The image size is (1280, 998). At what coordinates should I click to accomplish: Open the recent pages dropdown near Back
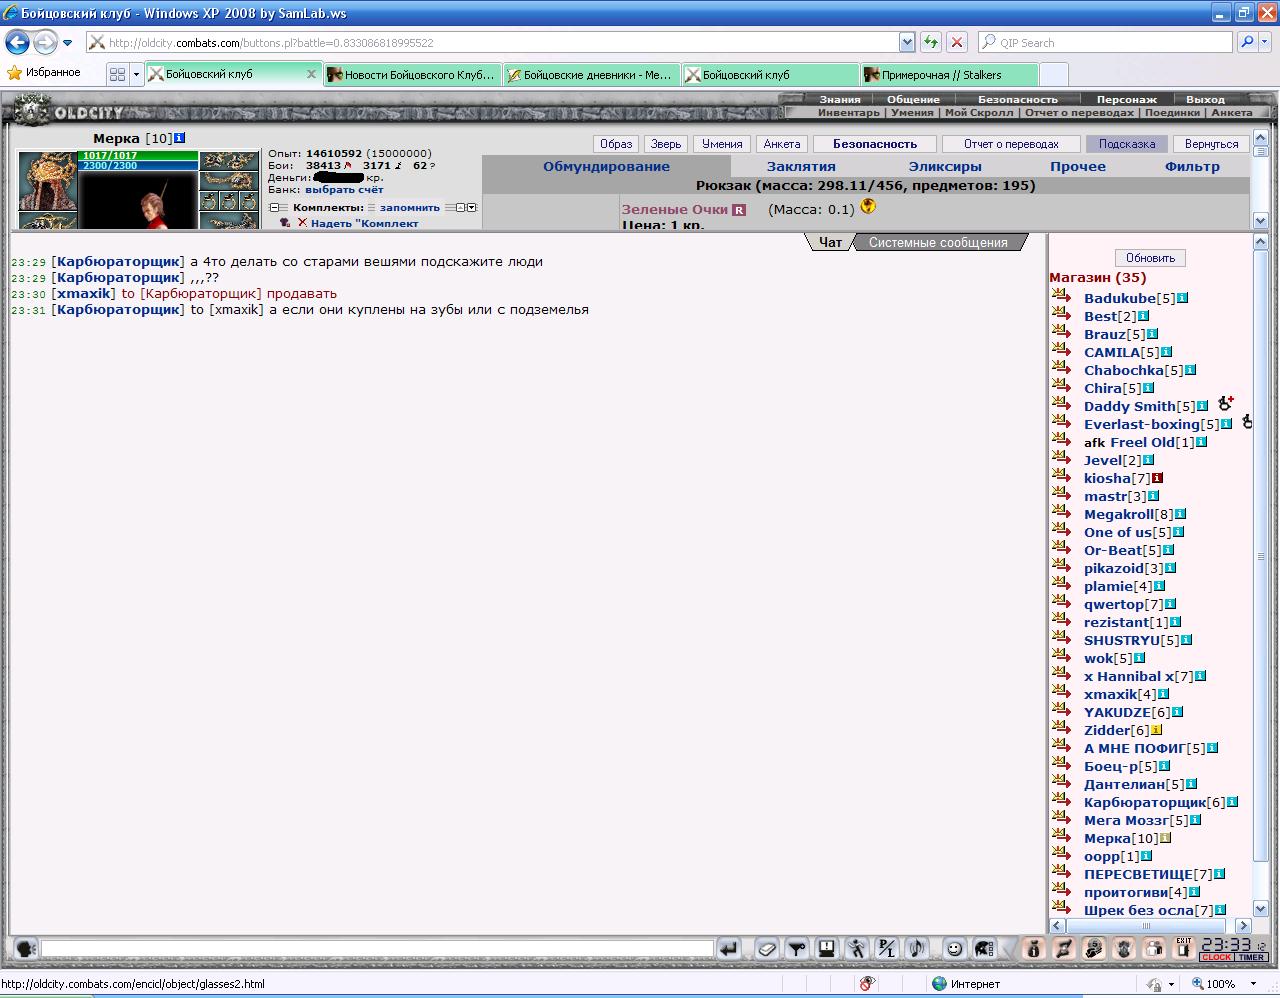67,42
